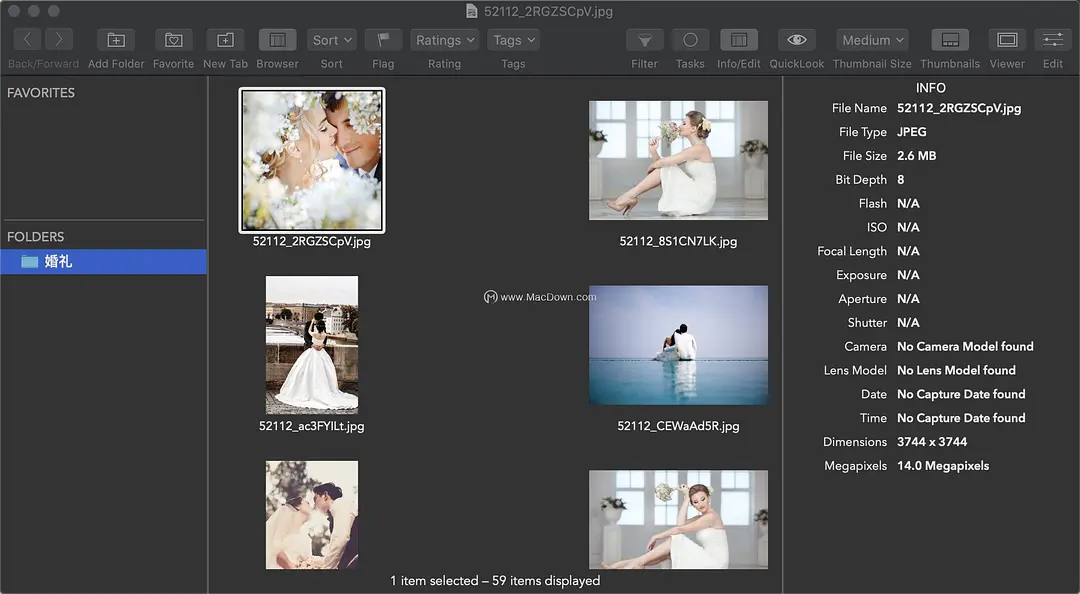
Task: Click the filename label 52112_8S1CN7LK.jpg
Action: [678, 241]
